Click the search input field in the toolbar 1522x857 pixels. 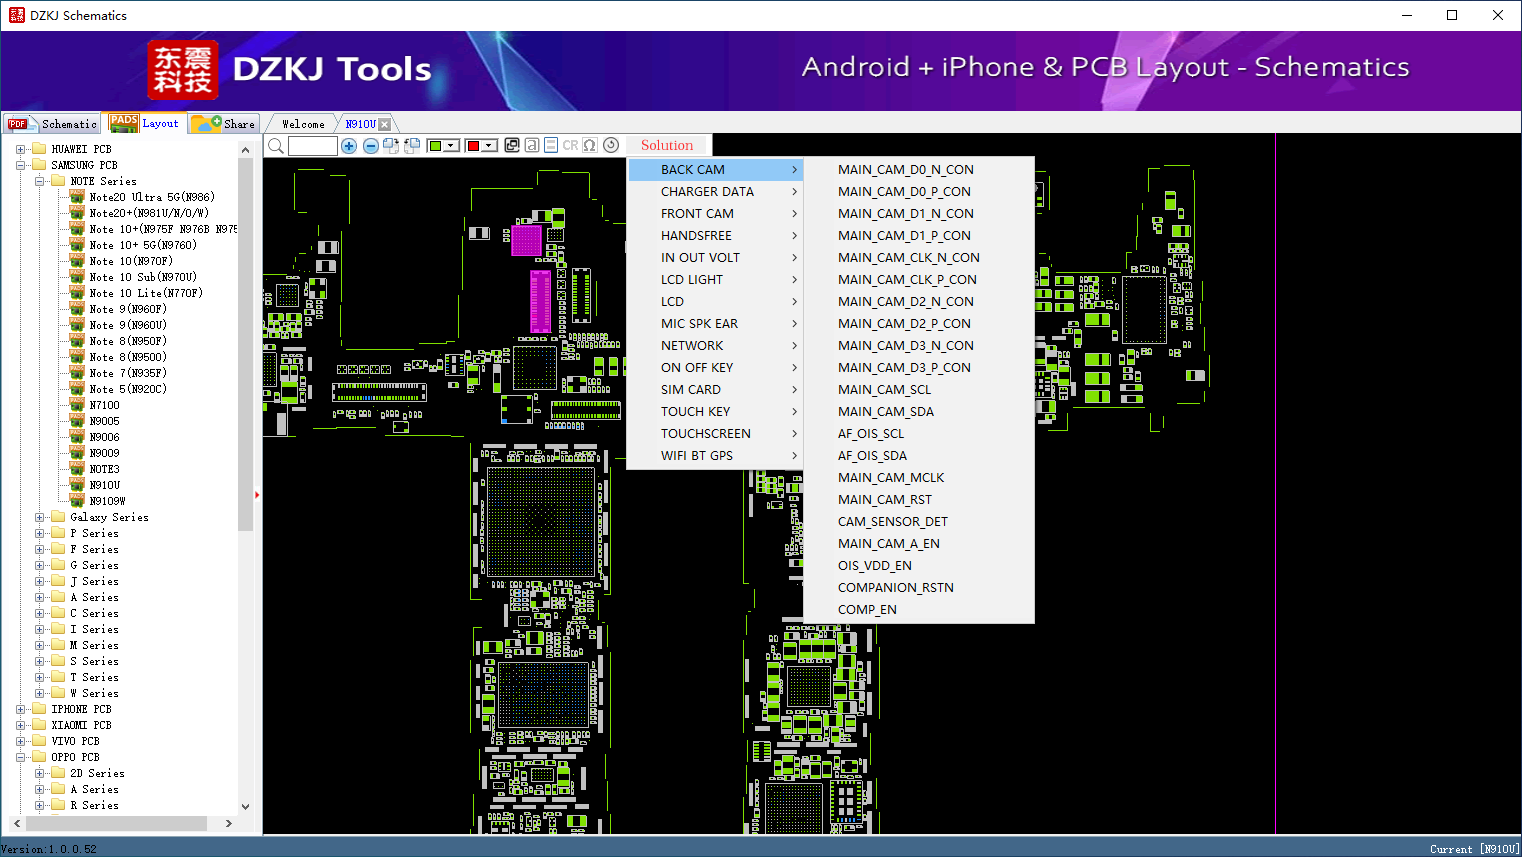pos(313,146)
